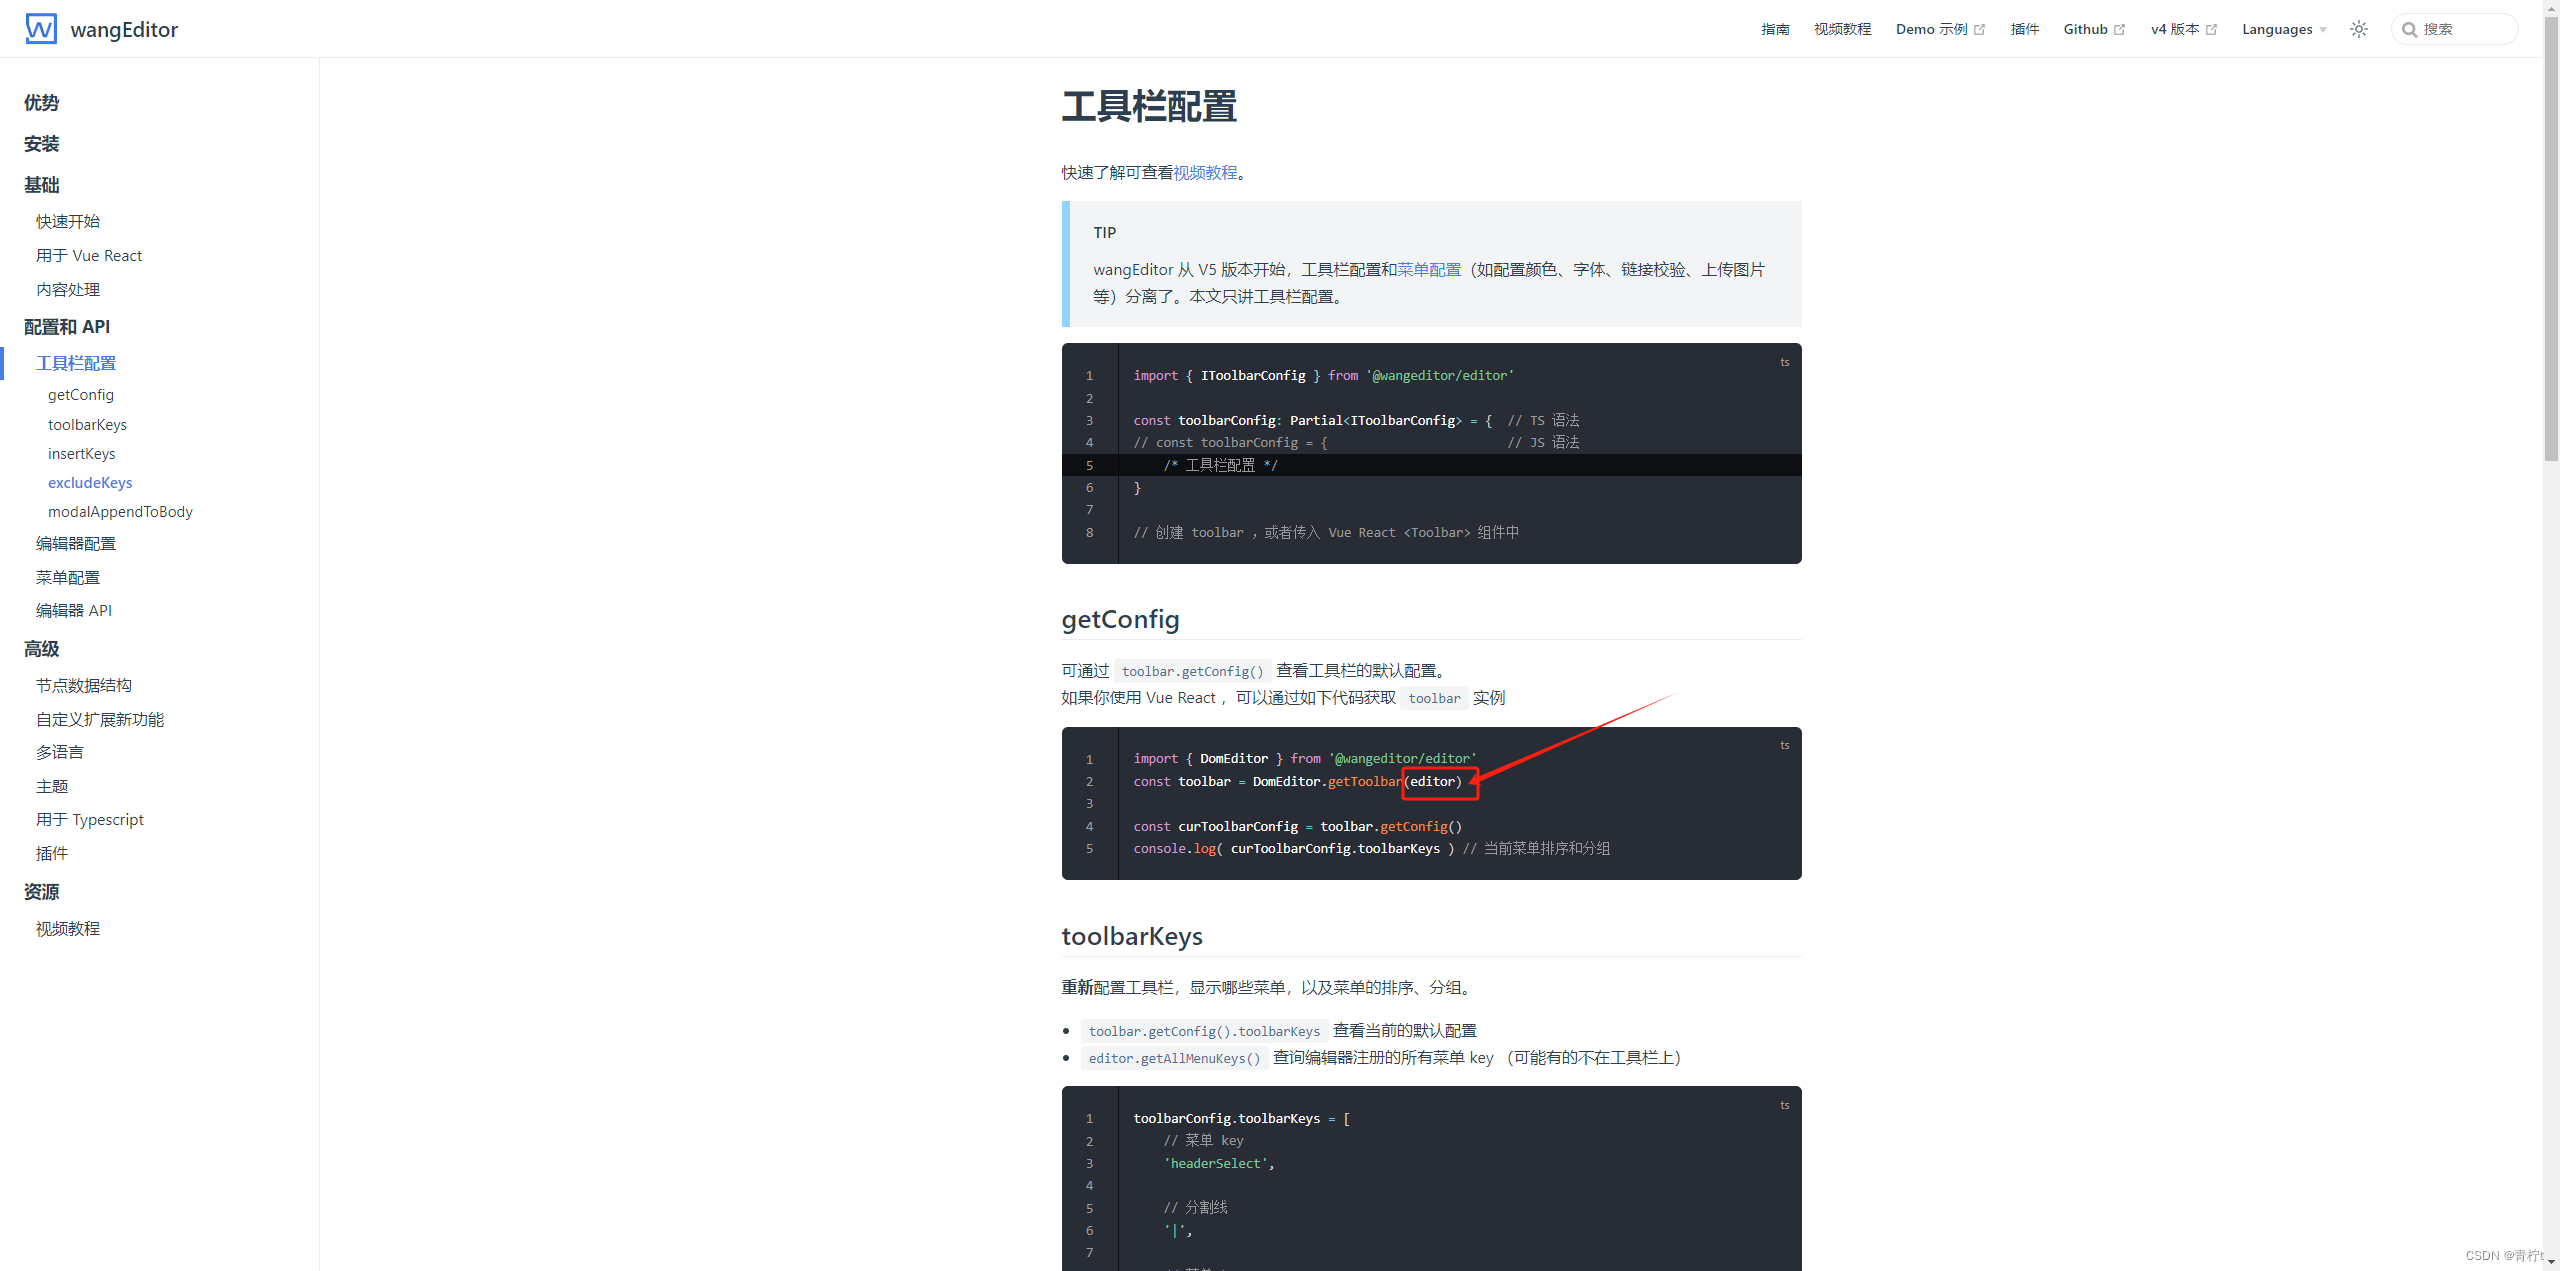Toggle the dark mode sun icon
Screen dimensions: 2560x1271
[2359, 29]
